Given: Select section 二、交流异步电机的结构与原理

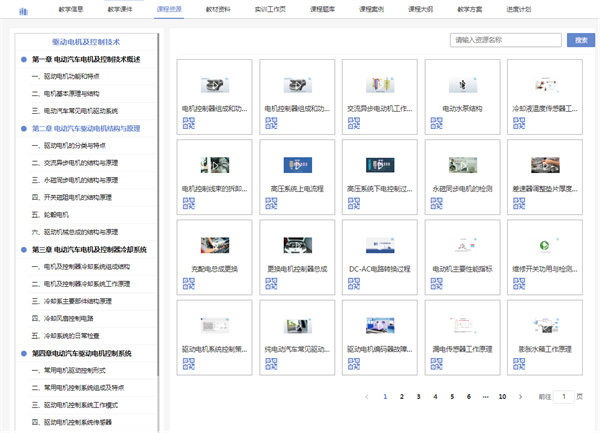Looking at the screenshot, I should (75, 163).
